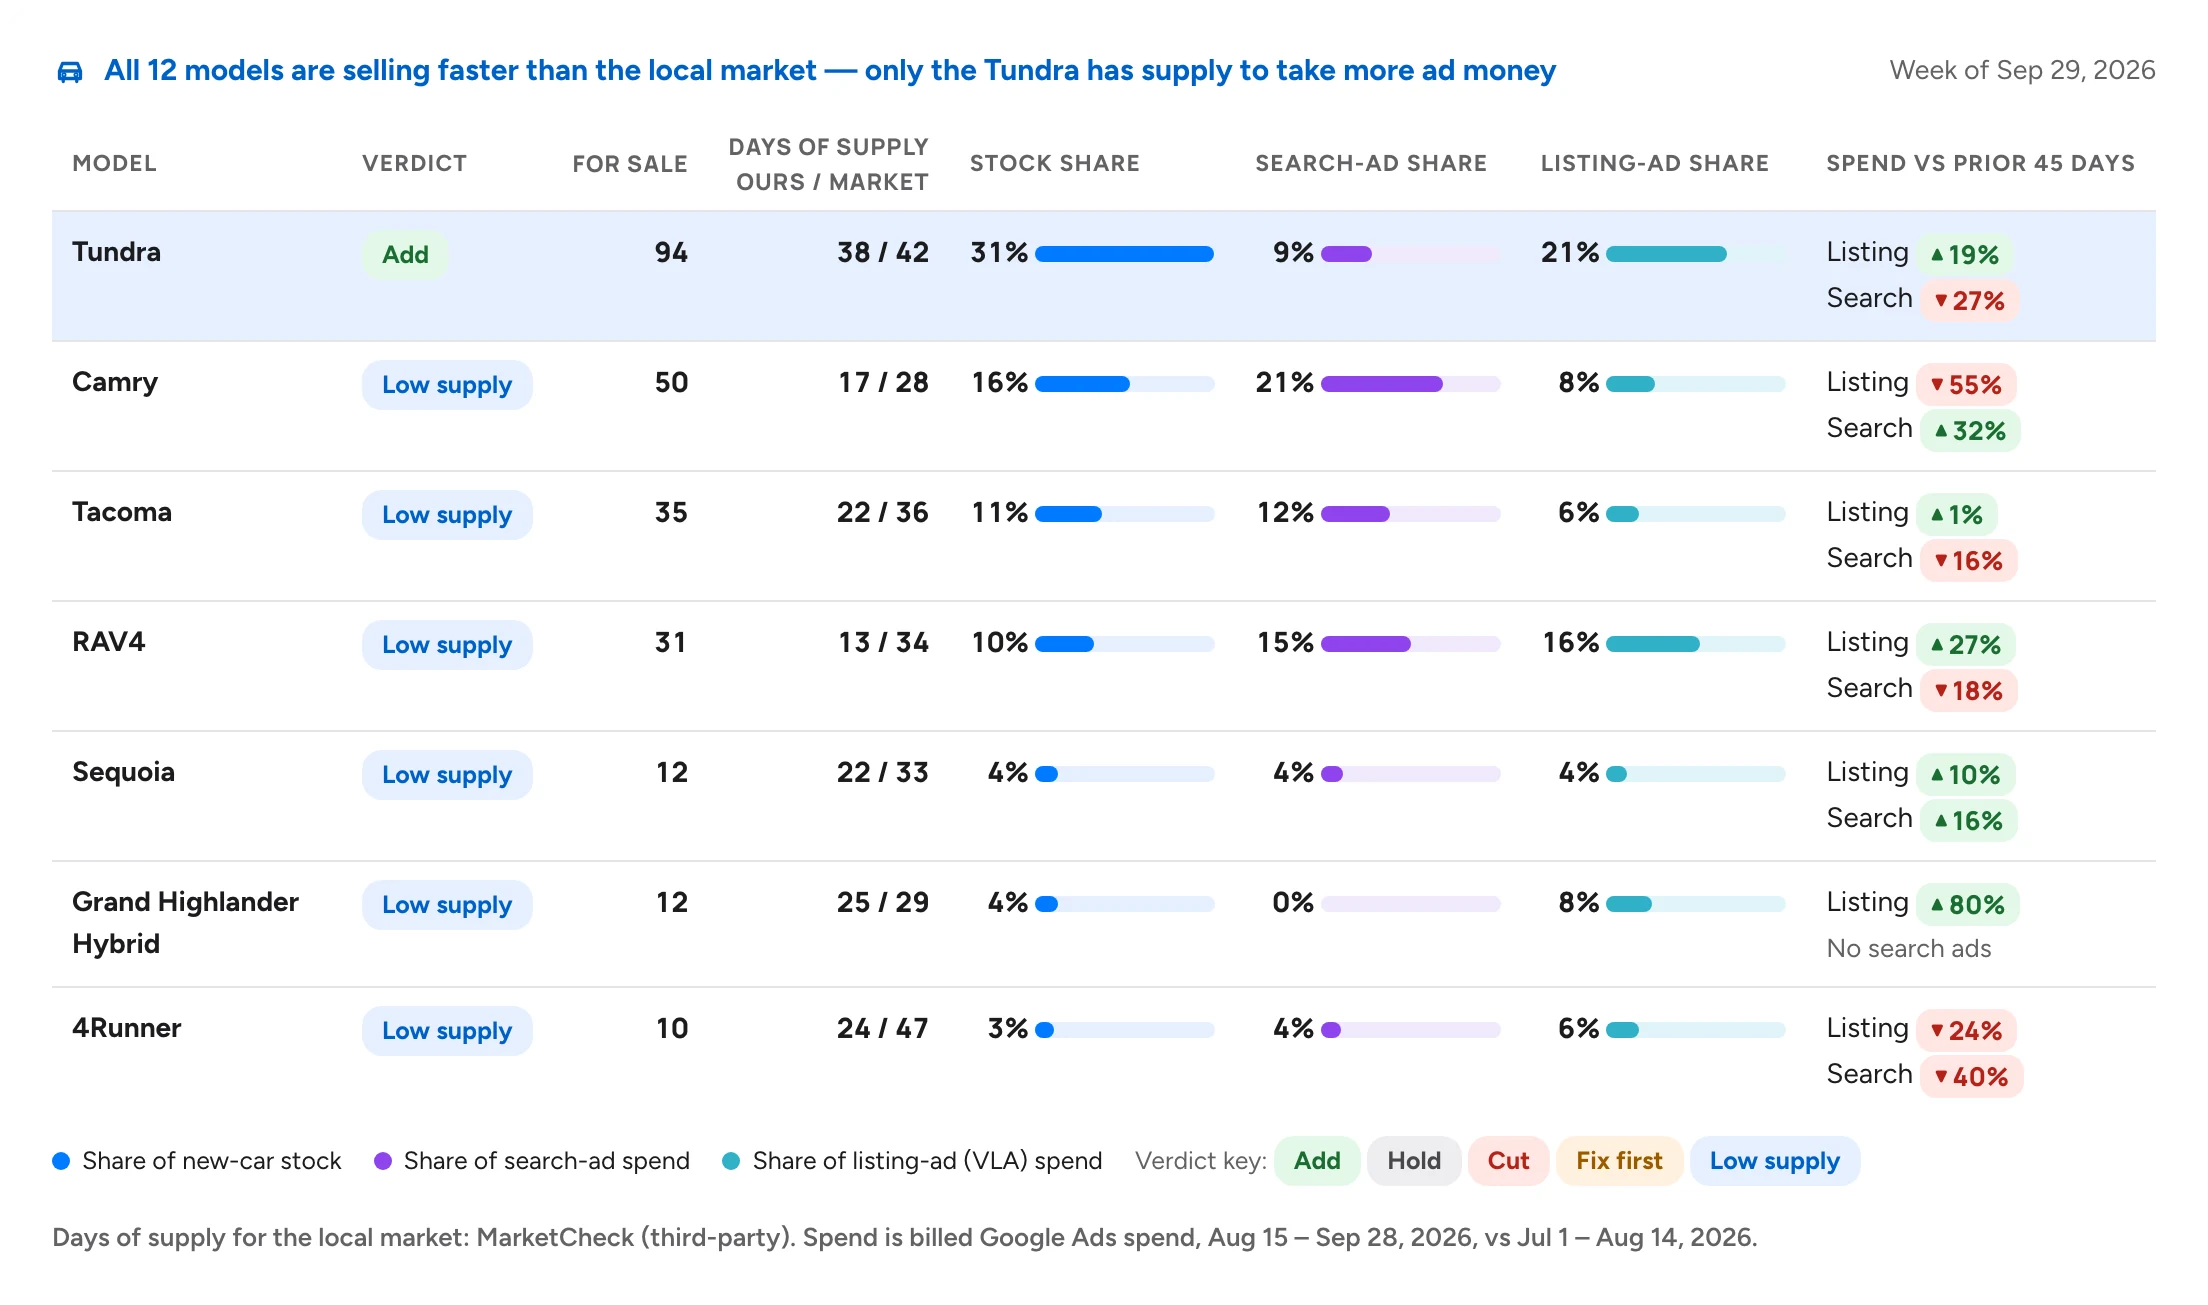
Task: Click Grand Highlander Hybrid's Listing up 80% badge
Action: click(x=1967, y=905)
